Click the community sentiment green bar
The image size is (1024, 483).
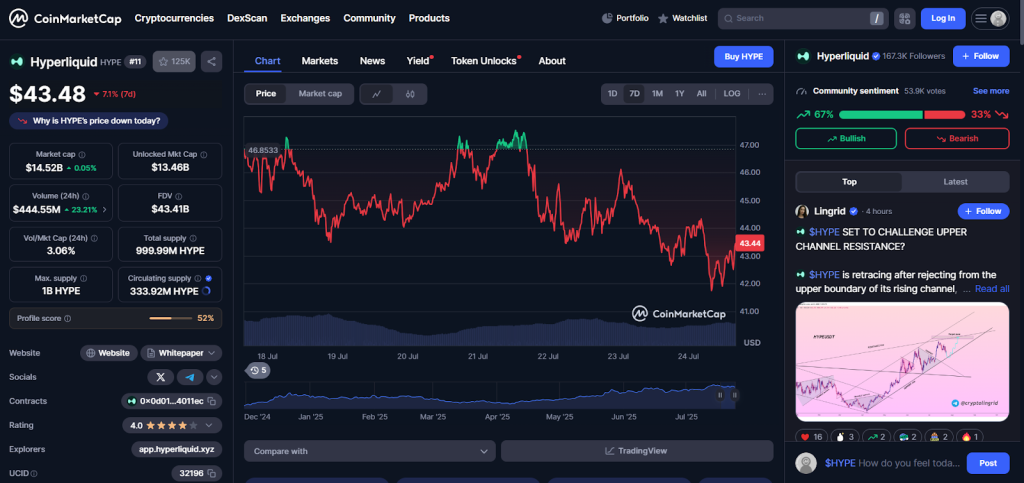[880, 115]
